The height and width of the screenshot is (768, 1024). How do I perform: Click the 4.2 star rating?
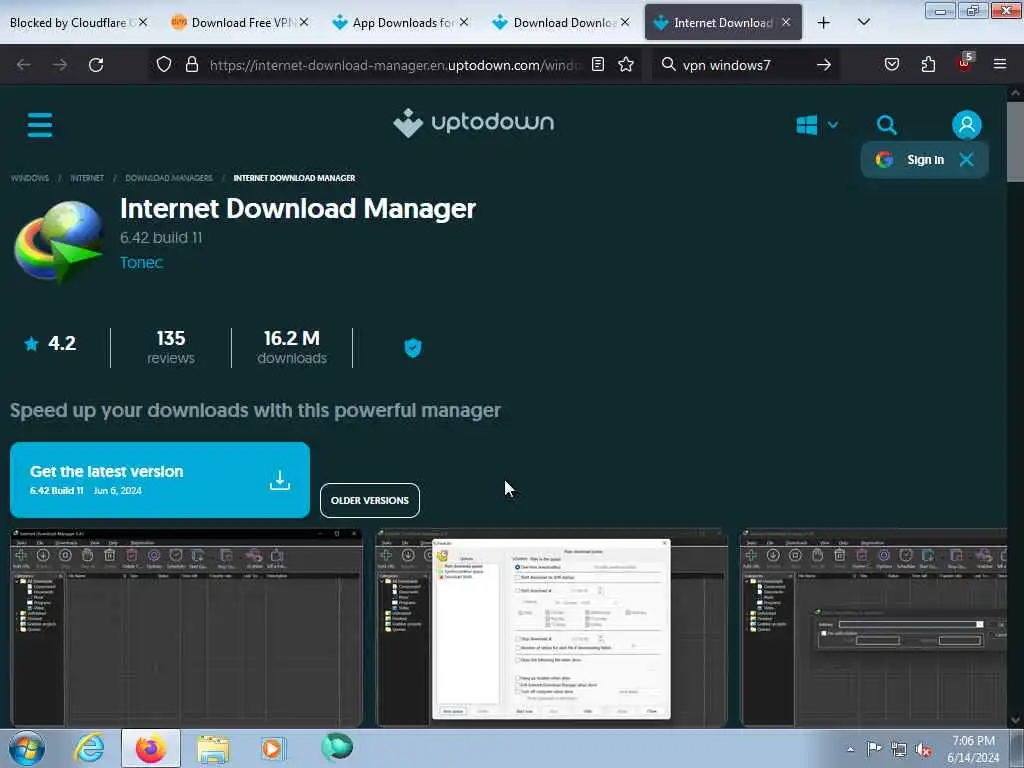[50, 344]
